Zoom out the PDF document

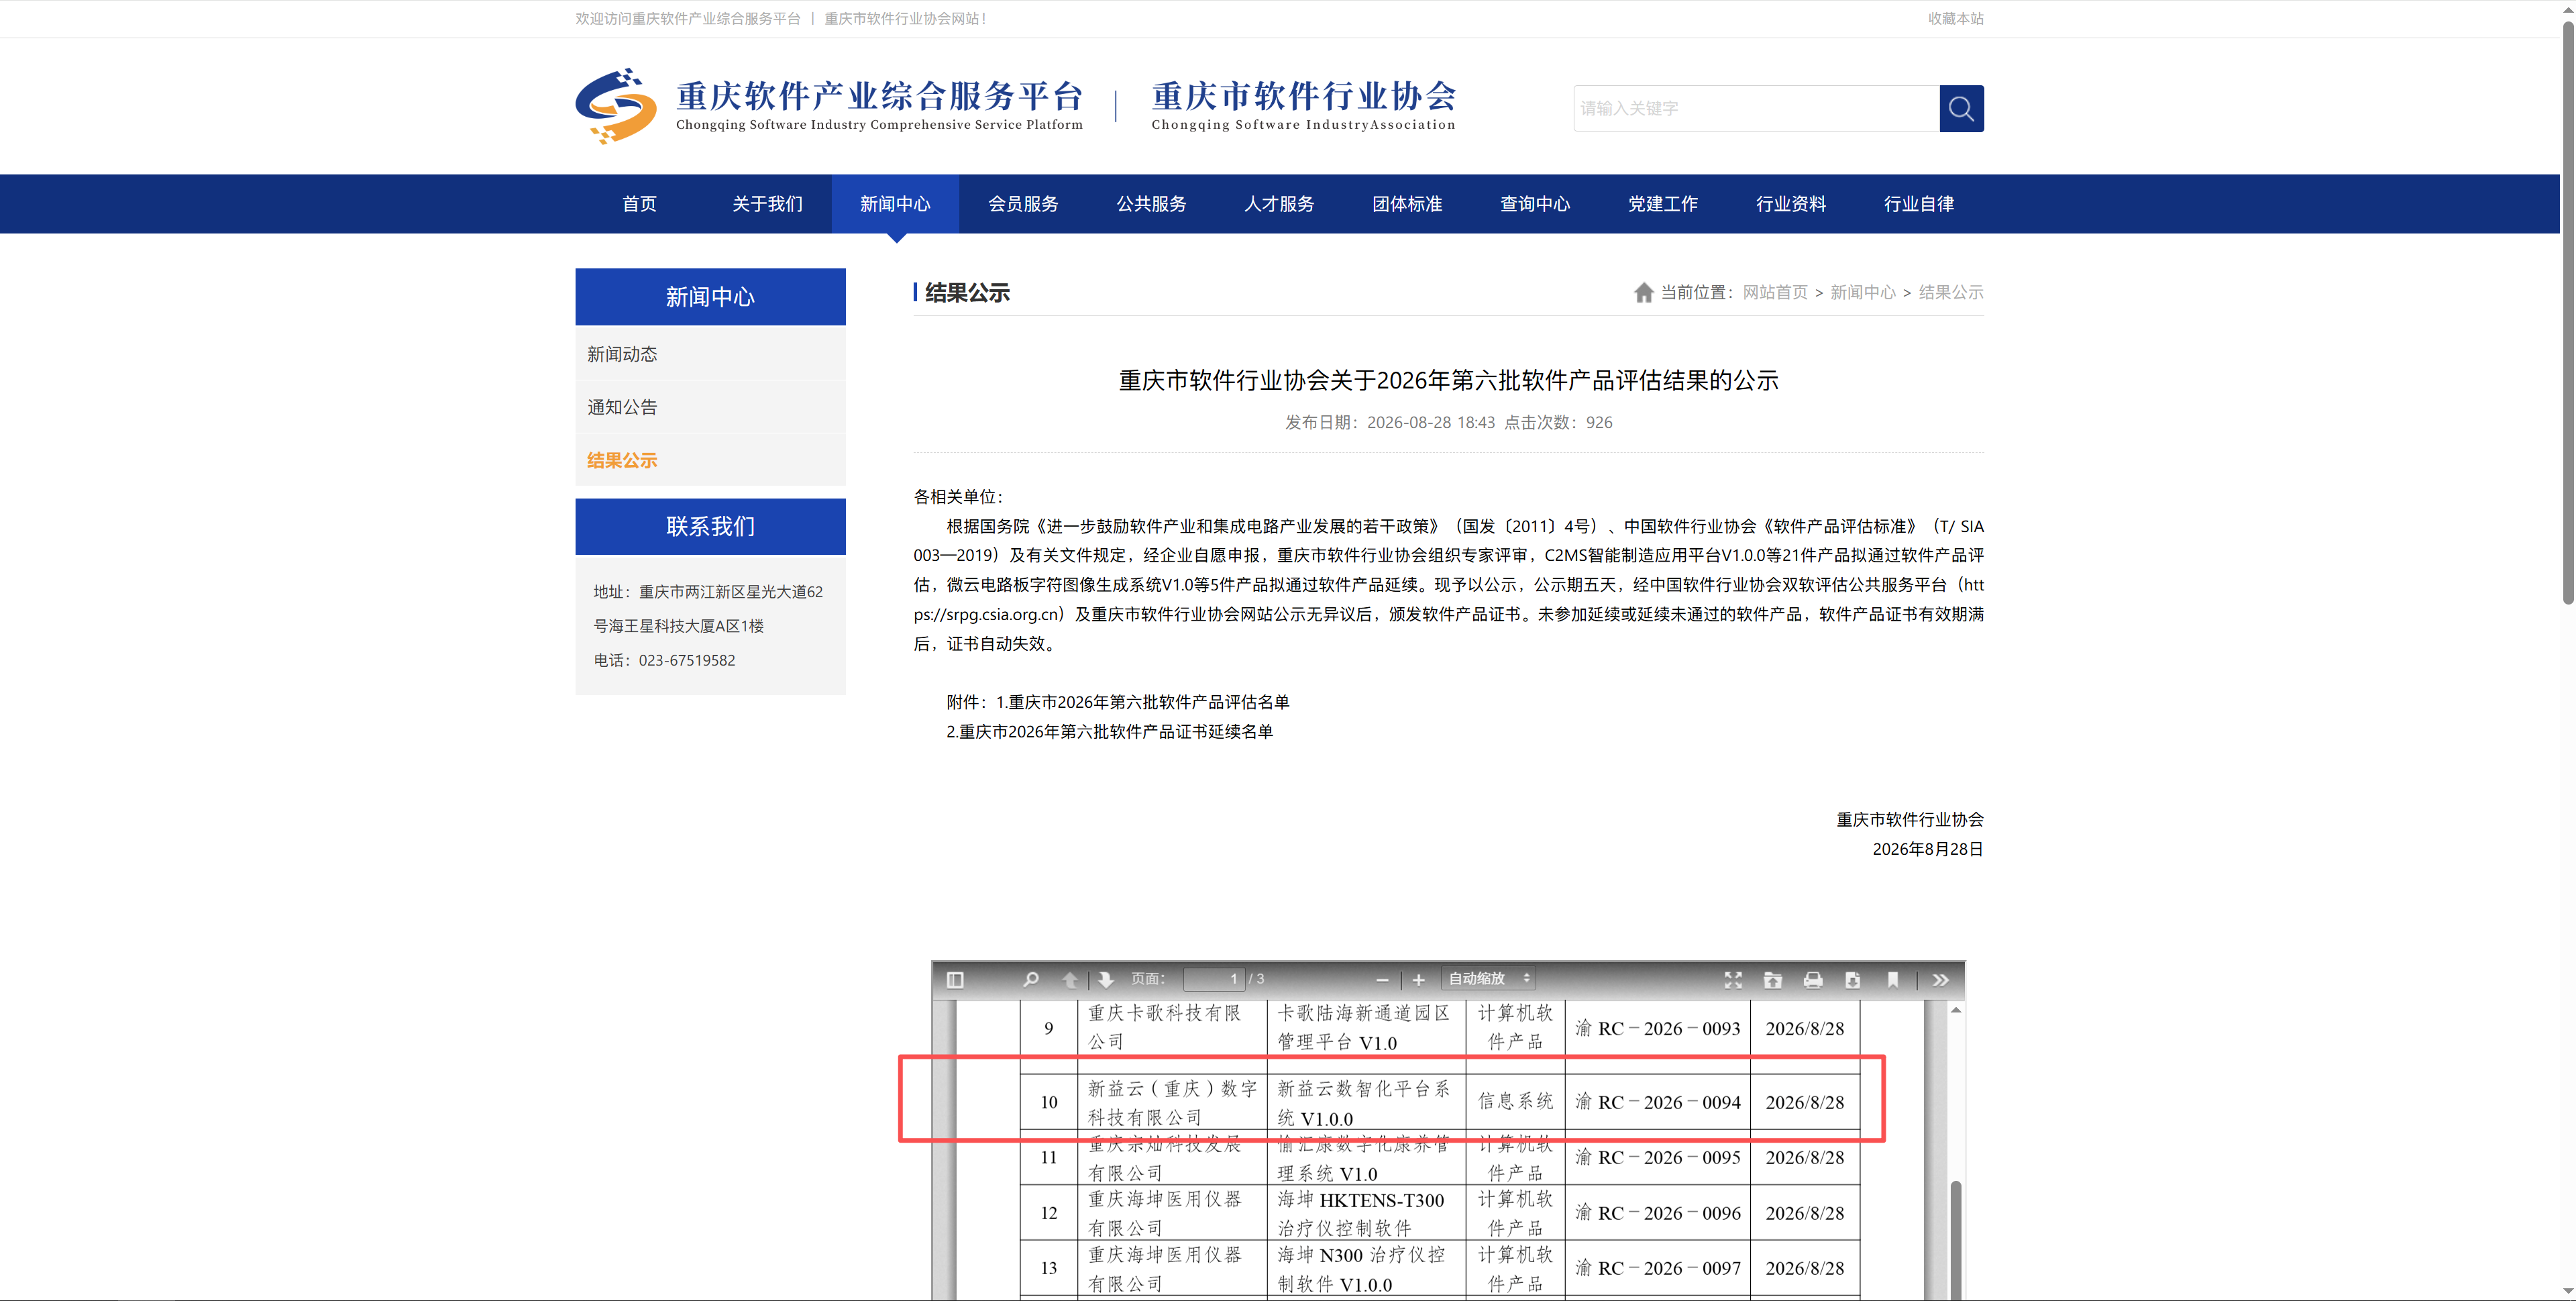pos(1382,980)
